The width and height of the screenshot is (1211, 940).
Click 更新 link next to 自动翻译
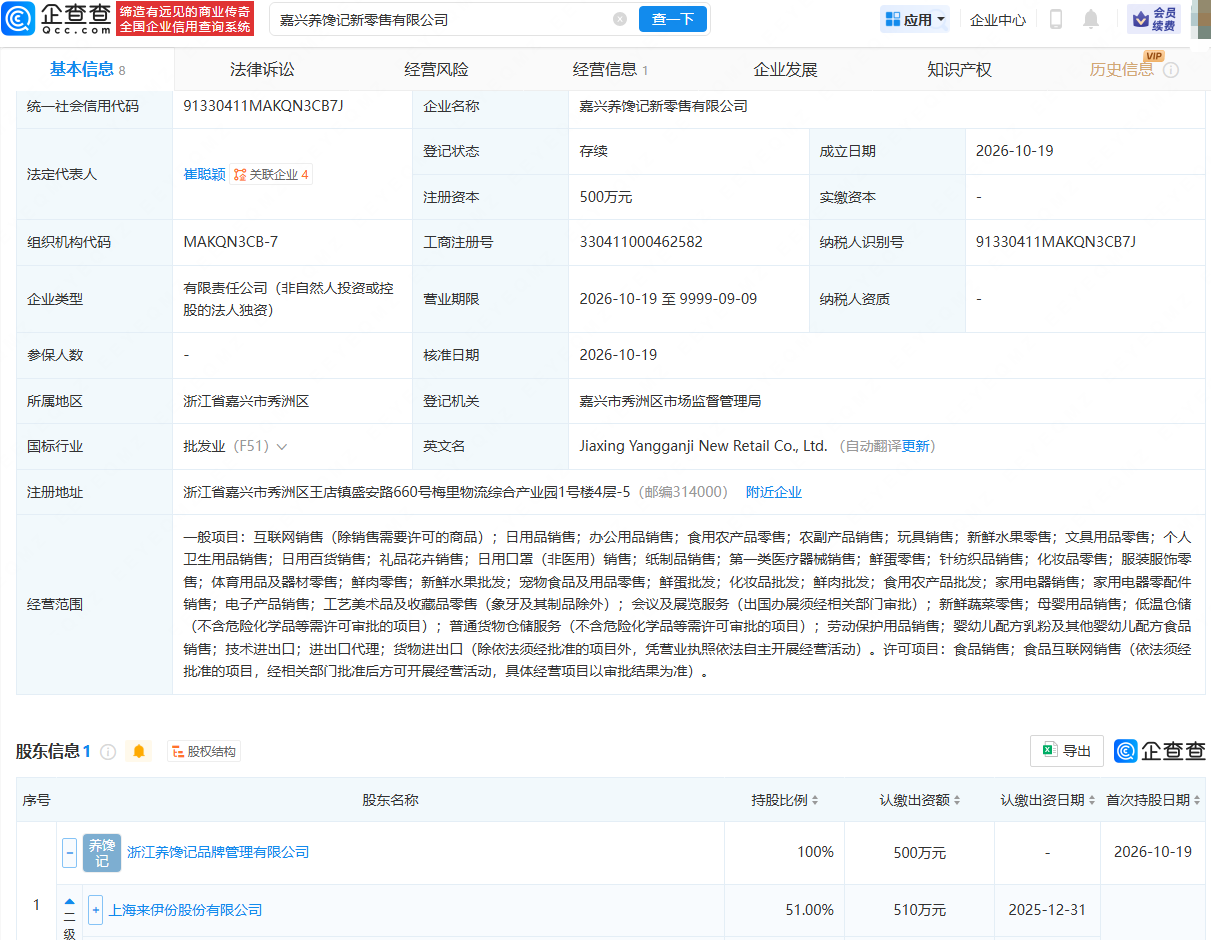[916, 446]
